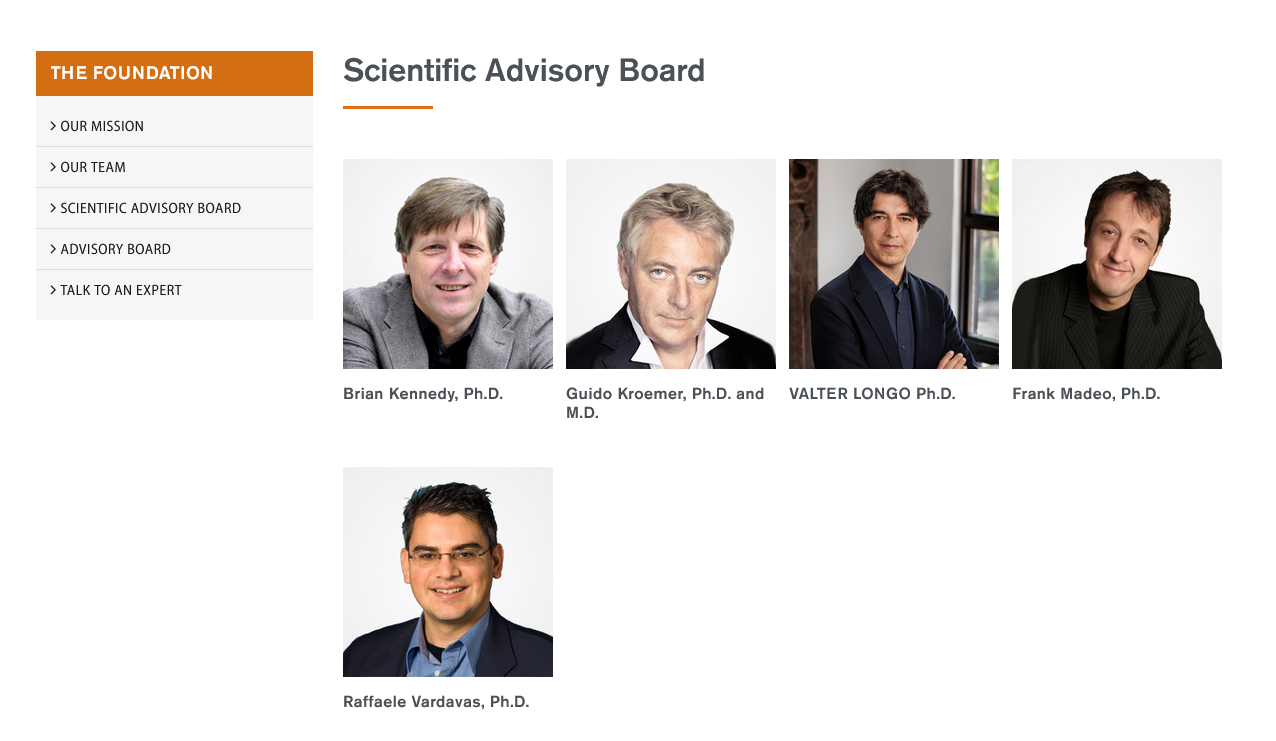This screenshot has height=741, width=1276.
Task: Click the photo above Brian Kennedy's name
Action: 448,264
